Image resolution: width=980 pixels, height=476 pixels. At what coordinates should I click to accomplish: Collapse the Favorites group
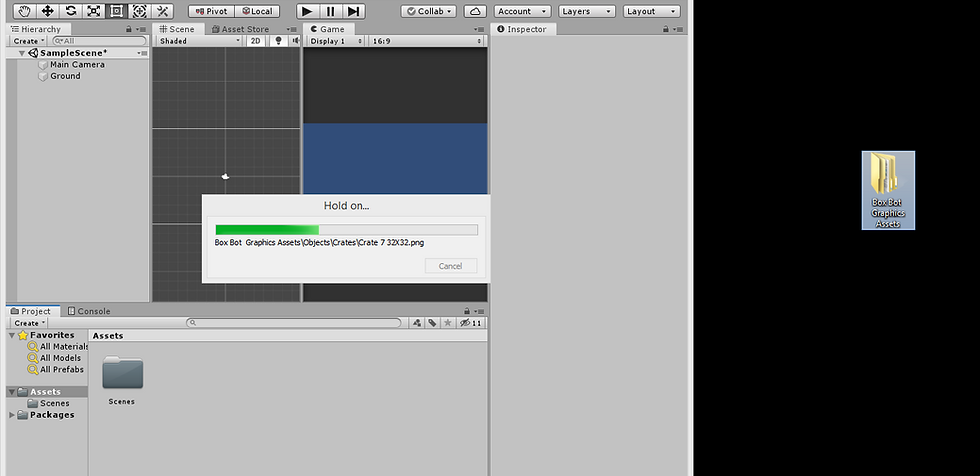(12, 335)
